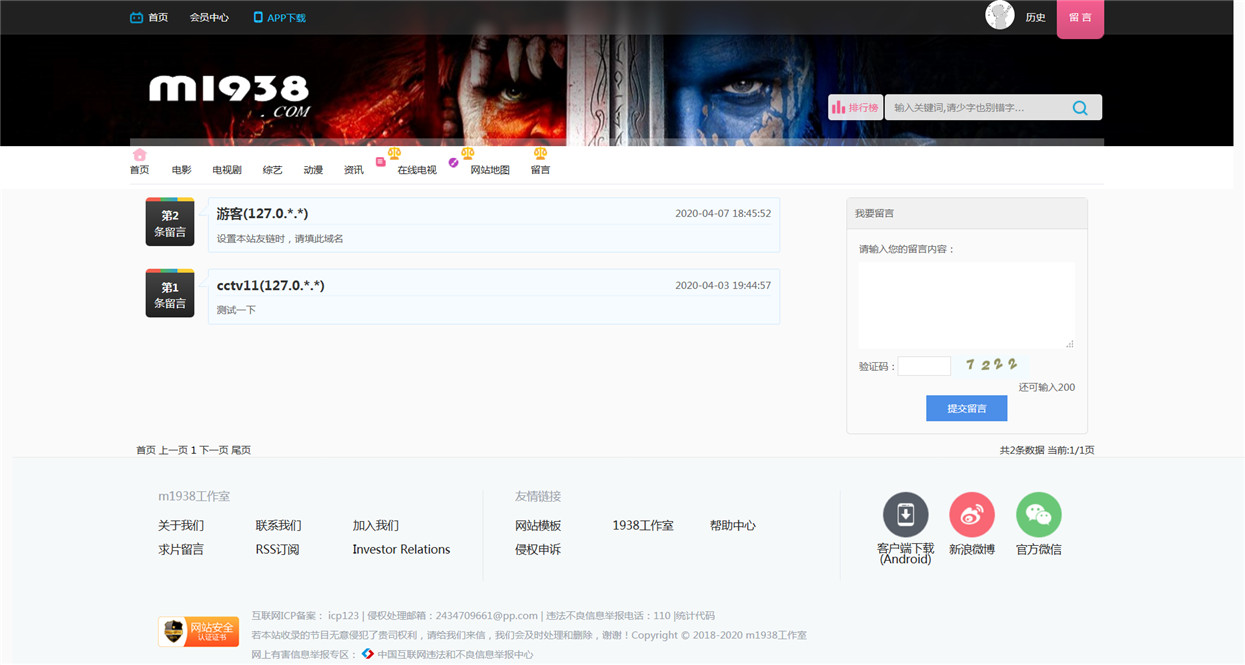Screen dimensions: 1245x665
Task: Click the pink 留言 button at top right
Action: [x=1080, y=19]
